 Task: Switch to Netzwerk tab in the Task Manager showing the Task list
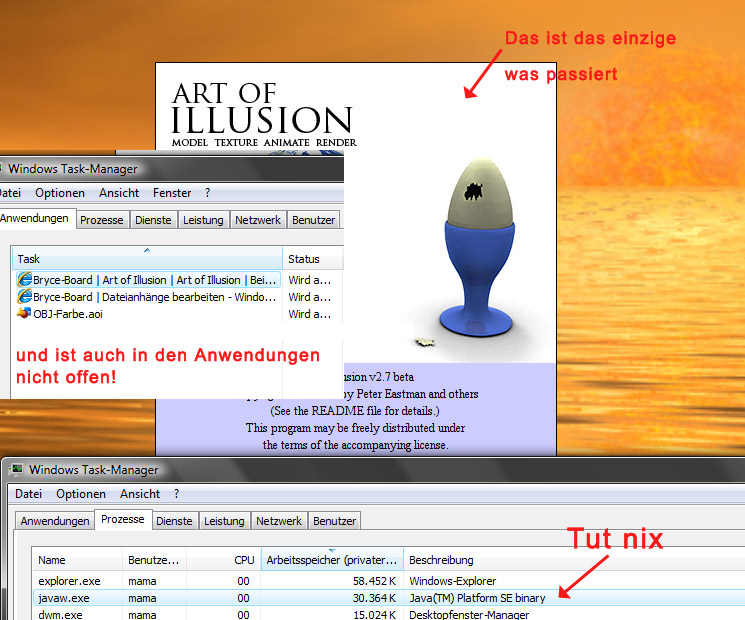click(258, 220)
